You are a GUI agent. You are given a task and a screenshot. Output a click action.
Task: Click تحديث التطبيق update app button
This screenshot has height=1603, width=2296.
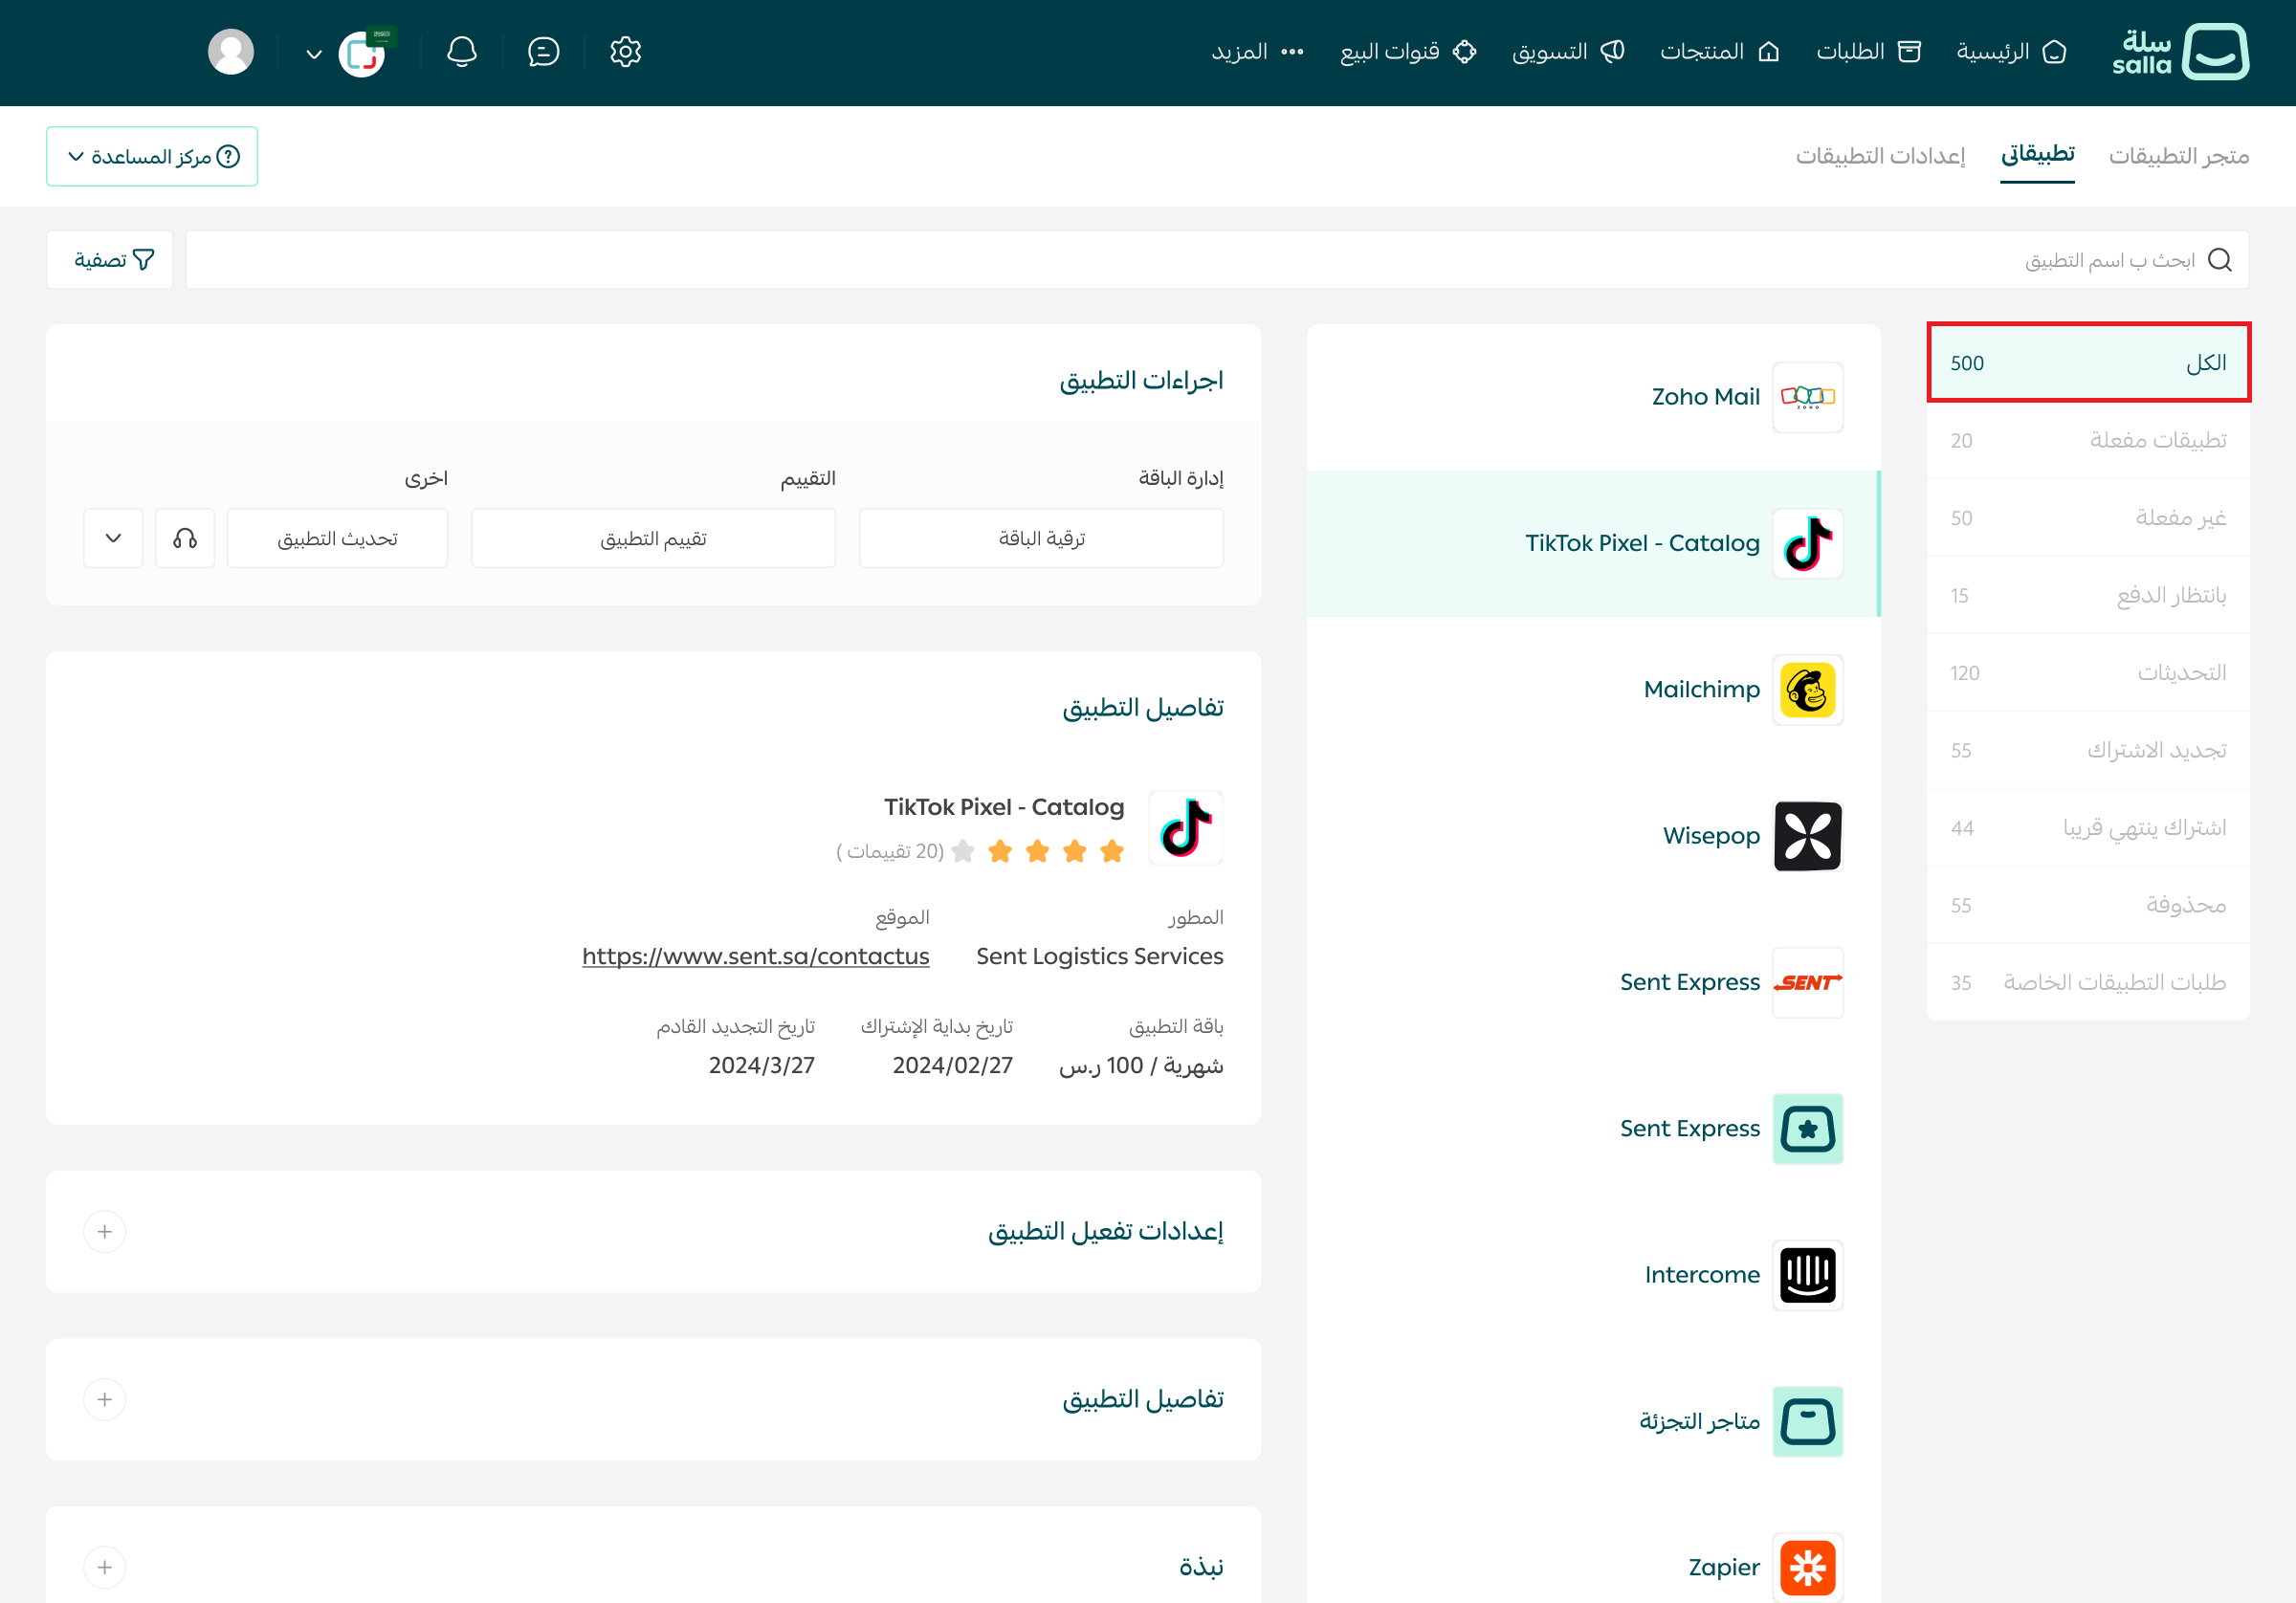click(x=337, y=538)
